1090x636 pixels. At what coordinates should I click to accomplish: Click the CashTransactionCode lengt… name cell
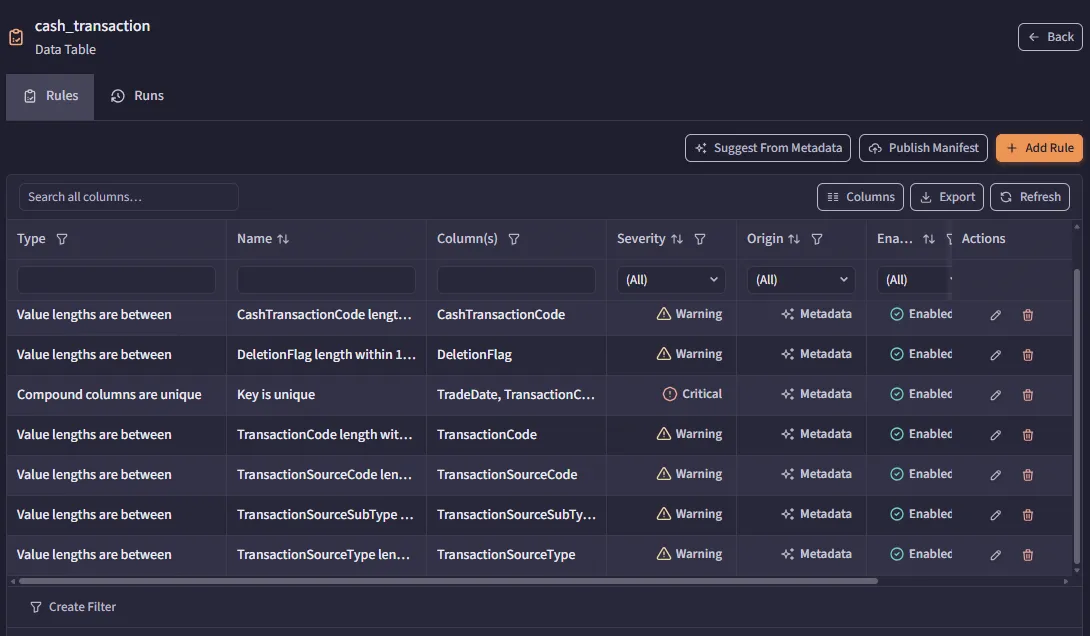click(x=326, y=314)
